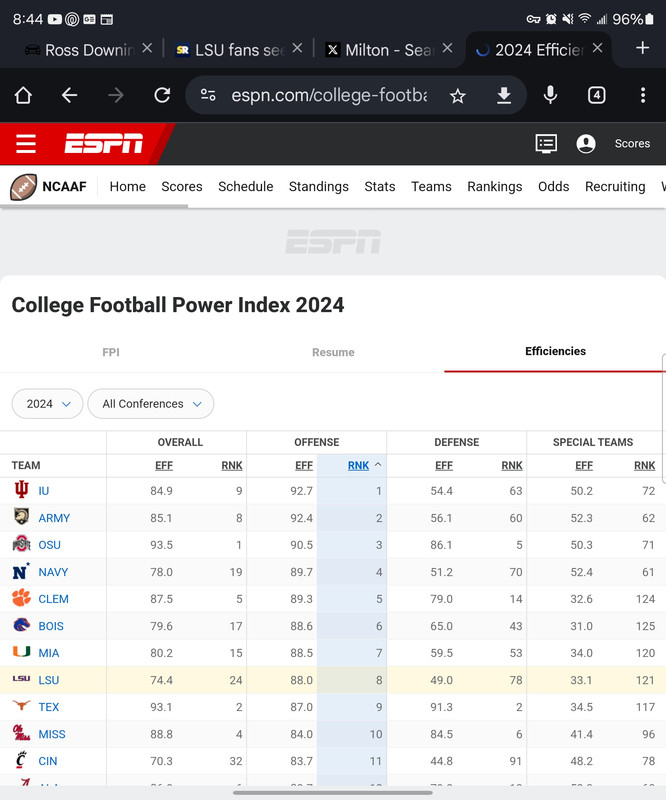Open ESPN hamburger menu
Image resolution: width=666 pixels, height=800 pixels.
coord(26,144)
